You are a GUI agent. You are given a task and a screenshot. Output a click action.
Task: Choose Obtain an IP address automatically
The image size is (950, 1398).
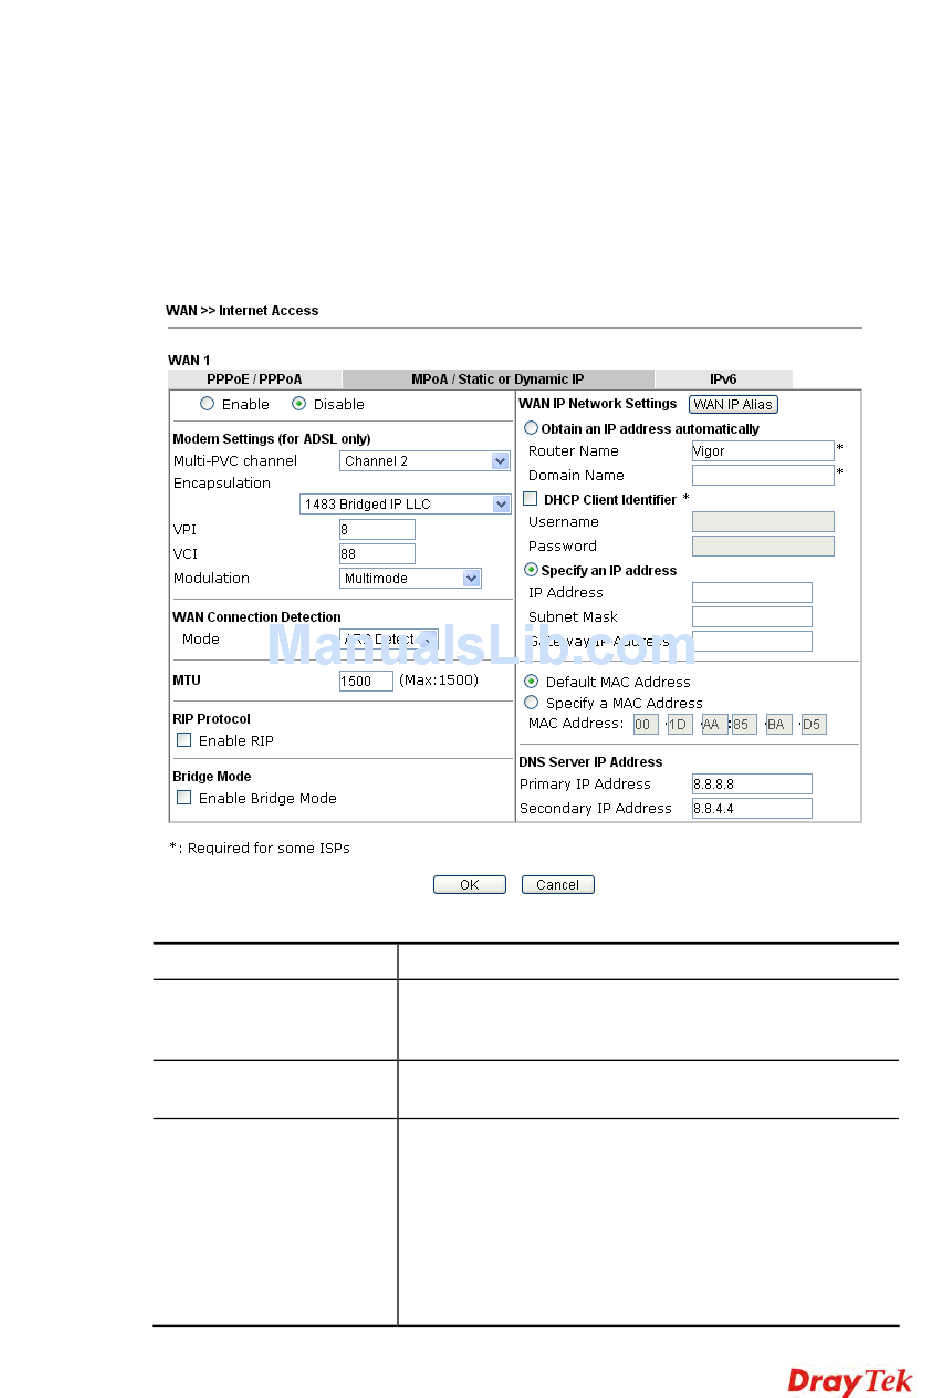point(531,428)
